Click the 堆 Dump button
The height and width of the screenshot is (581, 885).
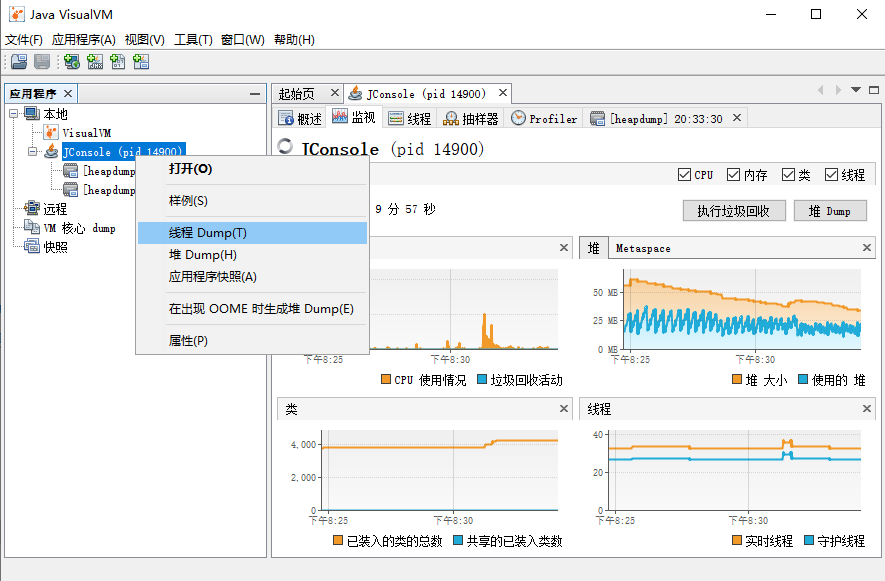(830, 211)
